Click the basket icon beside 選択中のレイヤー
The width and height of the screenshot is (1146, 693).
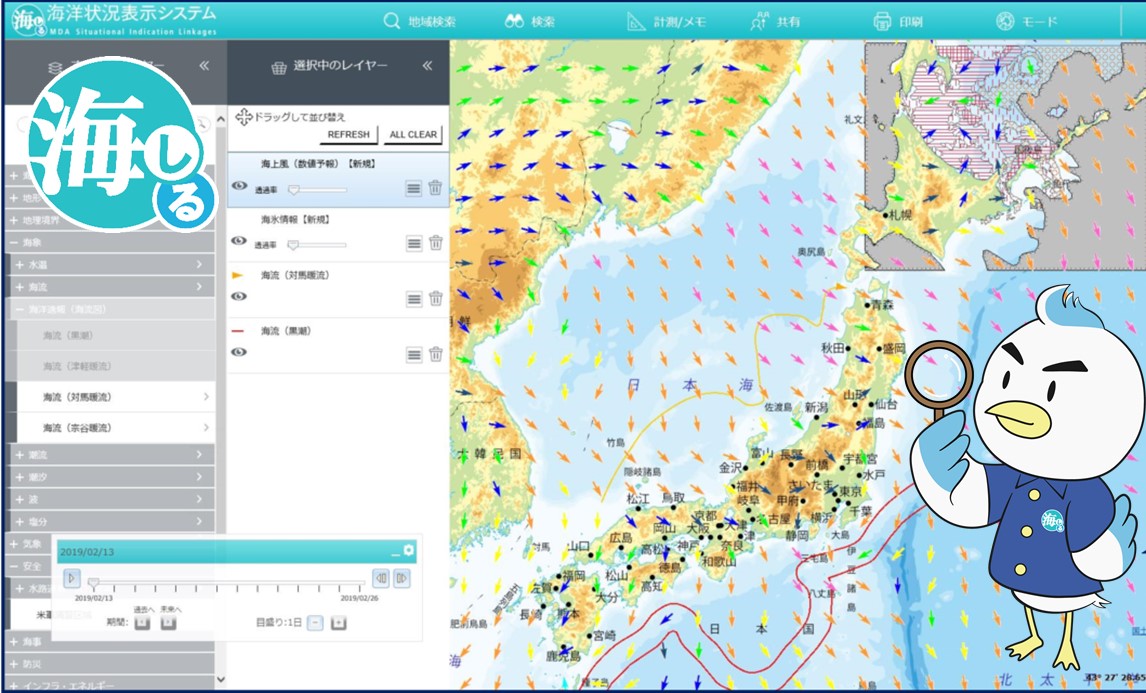pyautogui.click(x=278, y=67)
